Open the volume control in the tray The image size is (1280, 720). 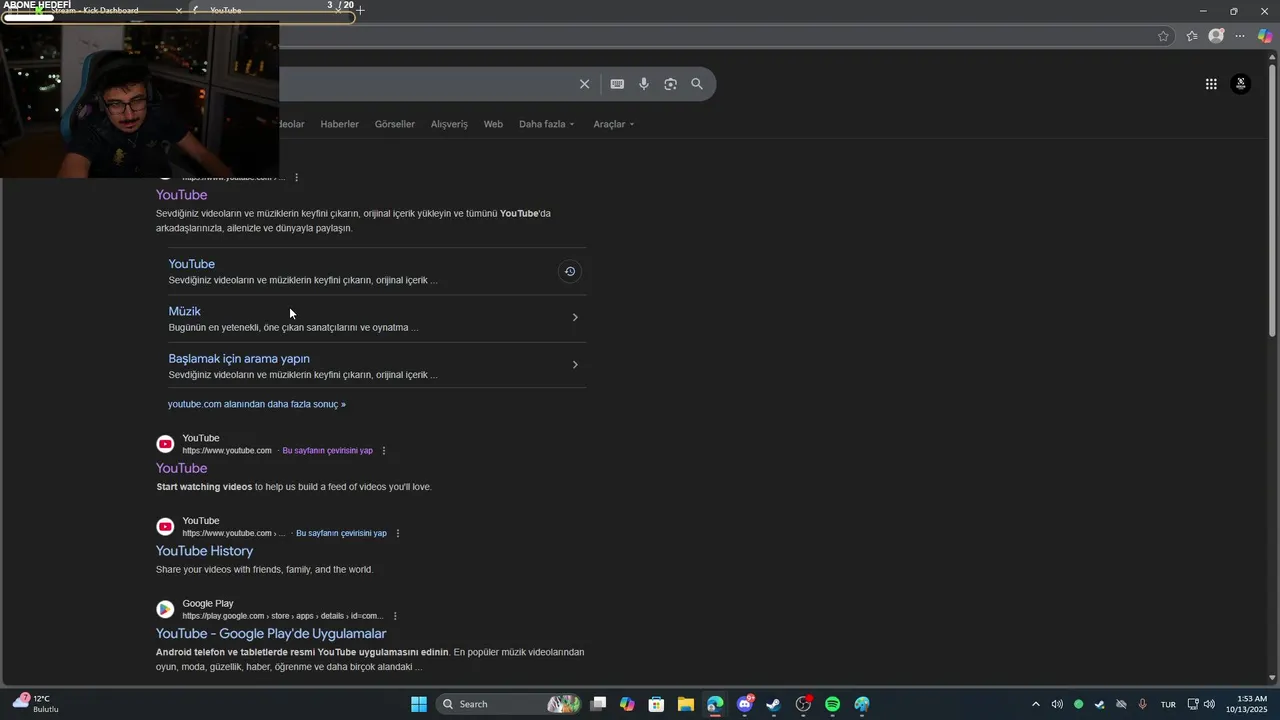coord(1209,704)
